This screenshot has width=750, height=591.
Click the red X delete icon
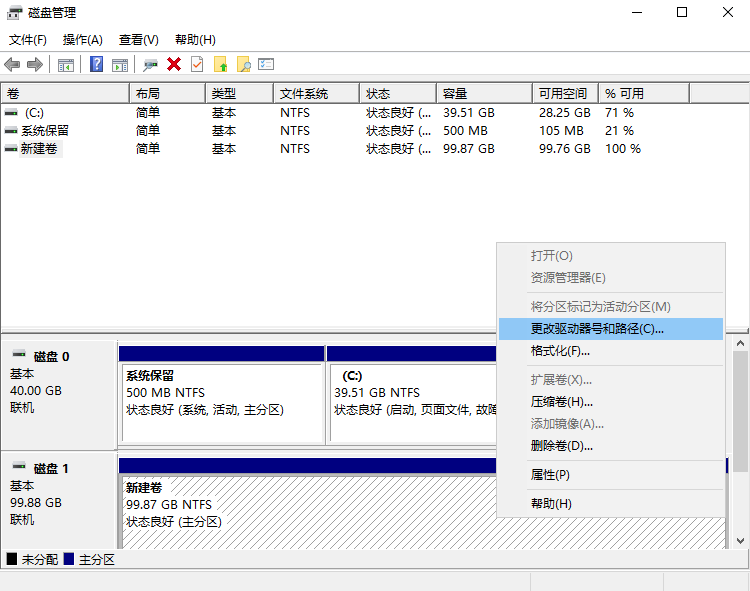click(x=174, y=64)
